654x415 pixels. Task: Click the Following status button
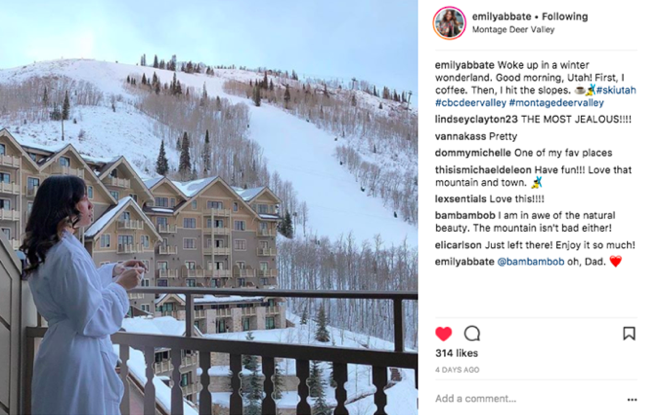pyautogui.click(x=565, y=17)
